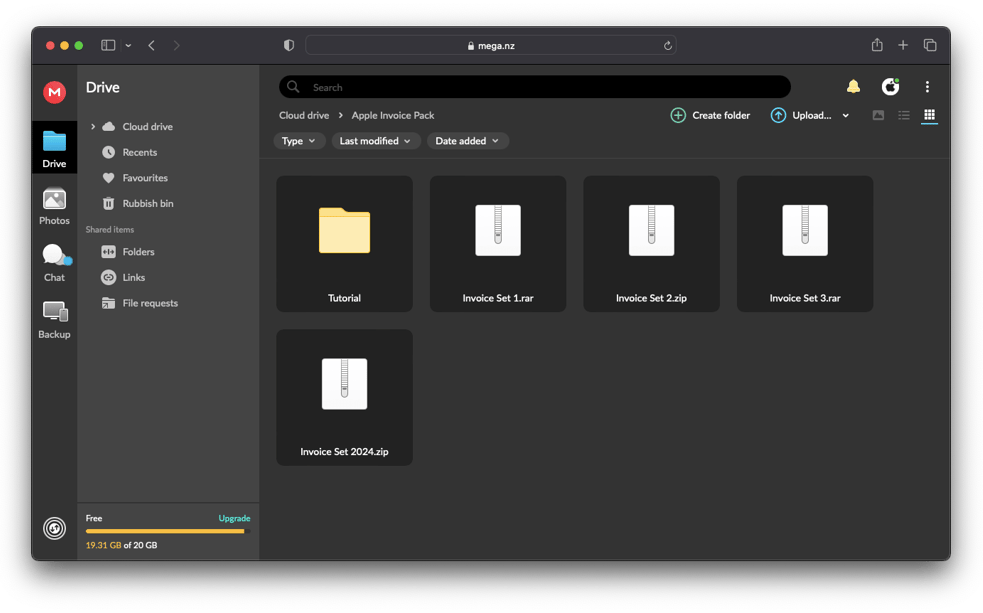
Task: Open the Type filter dropdown
Action: (x=299, y=141)
